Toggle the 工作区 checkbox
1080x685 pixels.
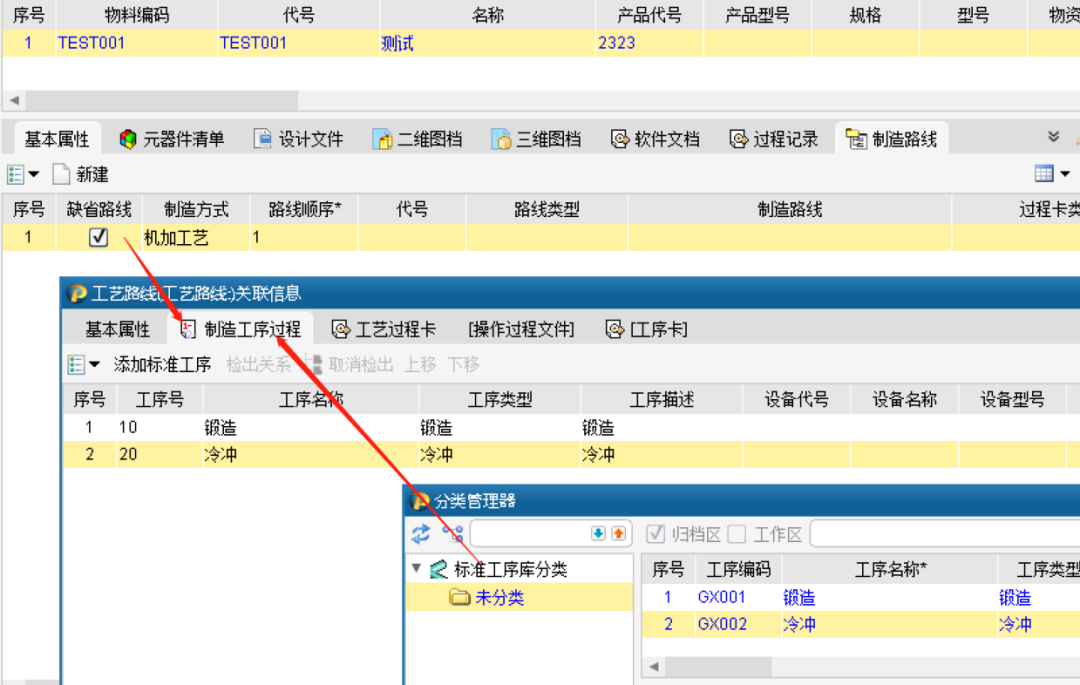[x=737, y=534]
